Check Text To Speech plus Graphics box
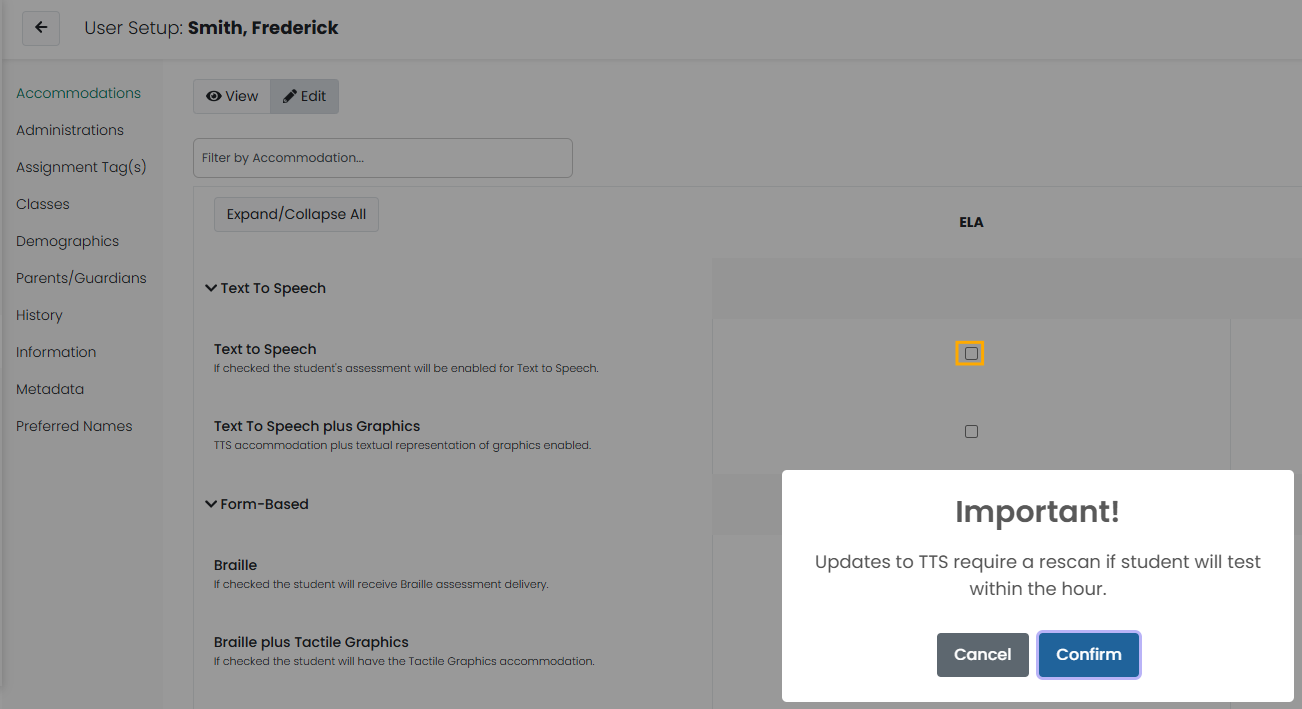Viewport: 1302px width, 709px height. click(x=971, y=431)
